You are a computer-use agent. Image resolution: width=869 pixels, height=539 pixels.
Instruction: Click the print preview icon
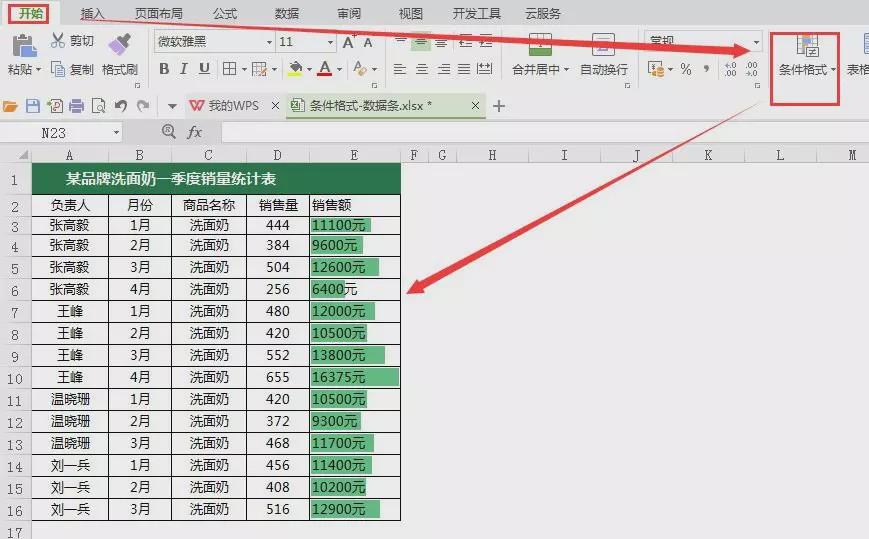[98, 105]
